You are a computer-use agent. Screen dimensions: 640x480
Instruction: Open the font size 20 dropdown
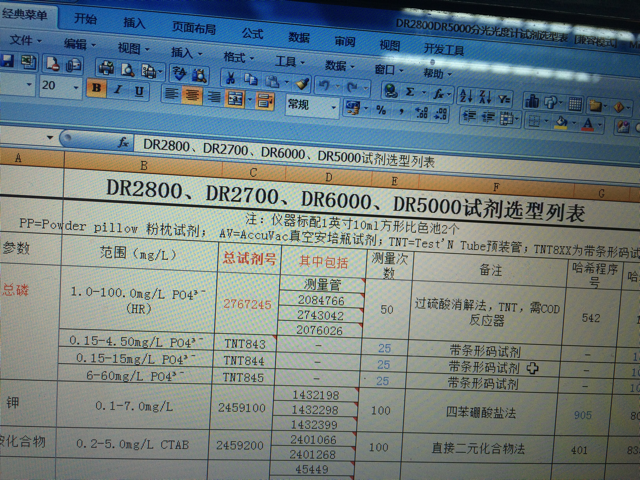76,87
